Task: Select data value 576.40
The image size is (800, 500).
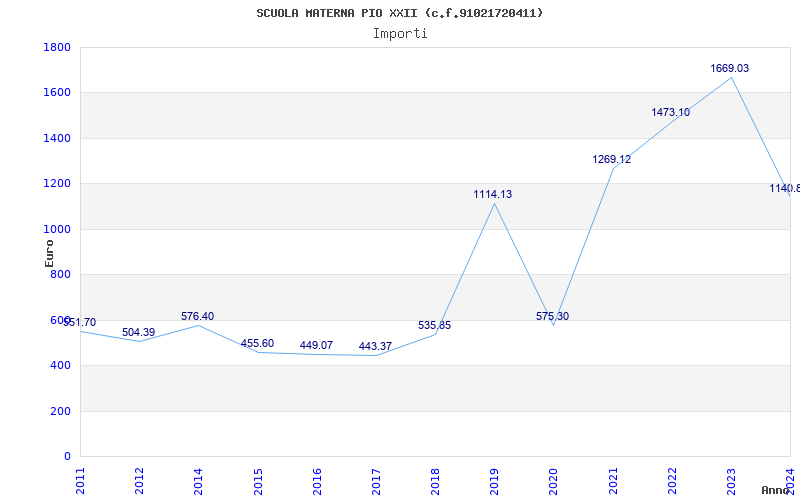Action: pyautogui.click(x=197, y=316)
